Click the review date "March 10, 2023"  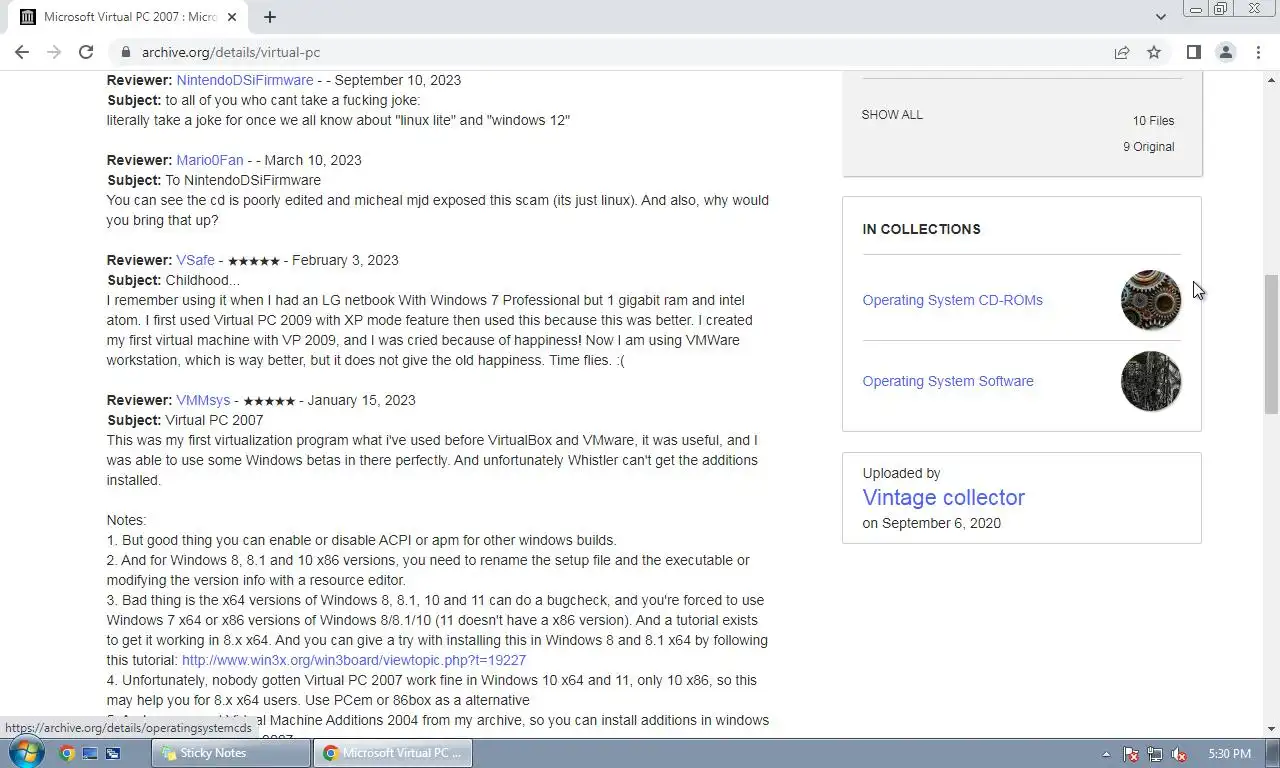[313, 160]
